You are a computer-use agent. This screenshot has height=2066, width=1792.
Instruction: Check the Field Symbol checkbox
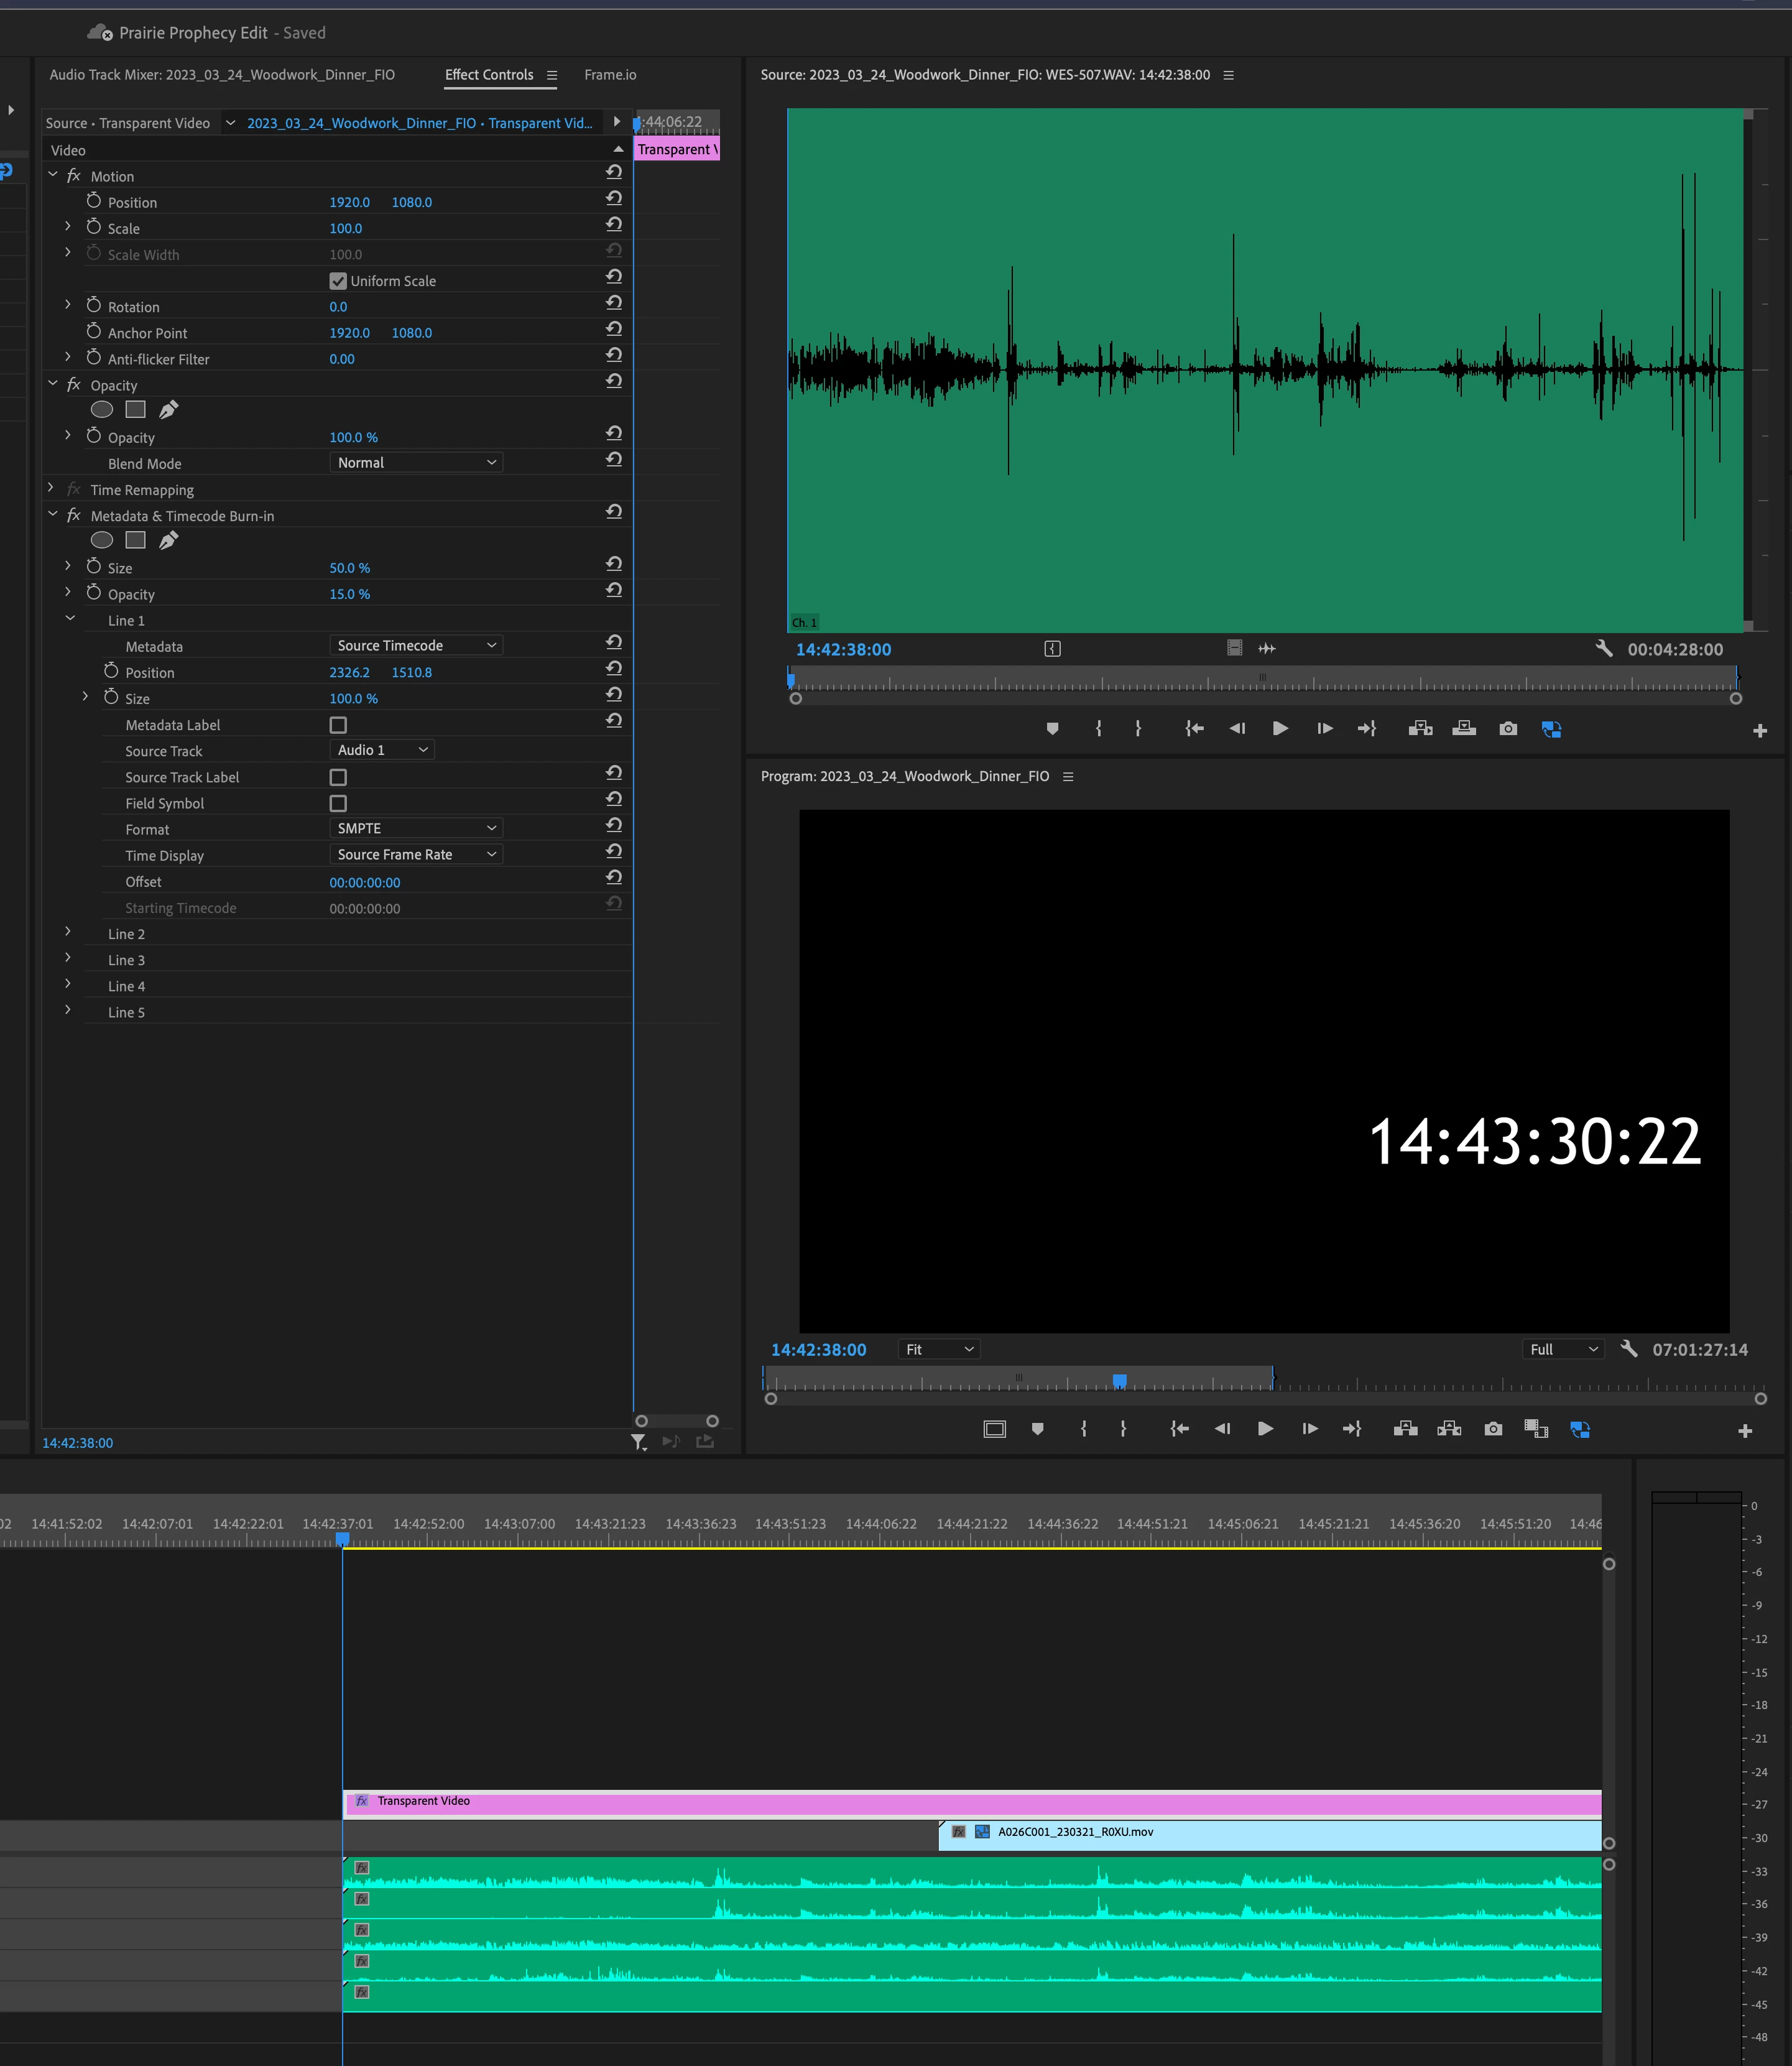(338, 804)
